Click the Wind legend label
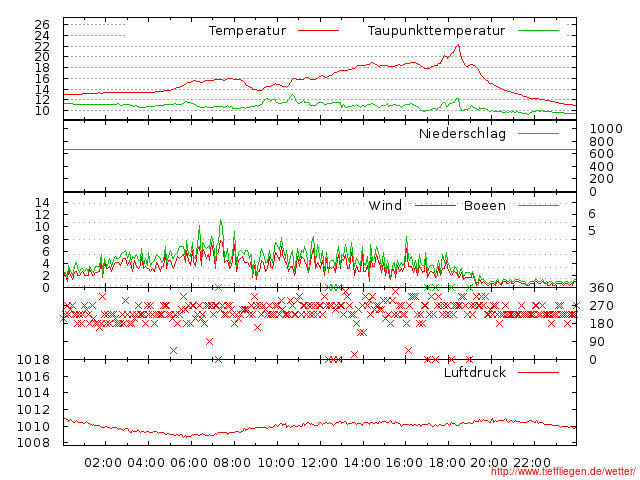This screenshot has width=640, height=480. [385, 205]
